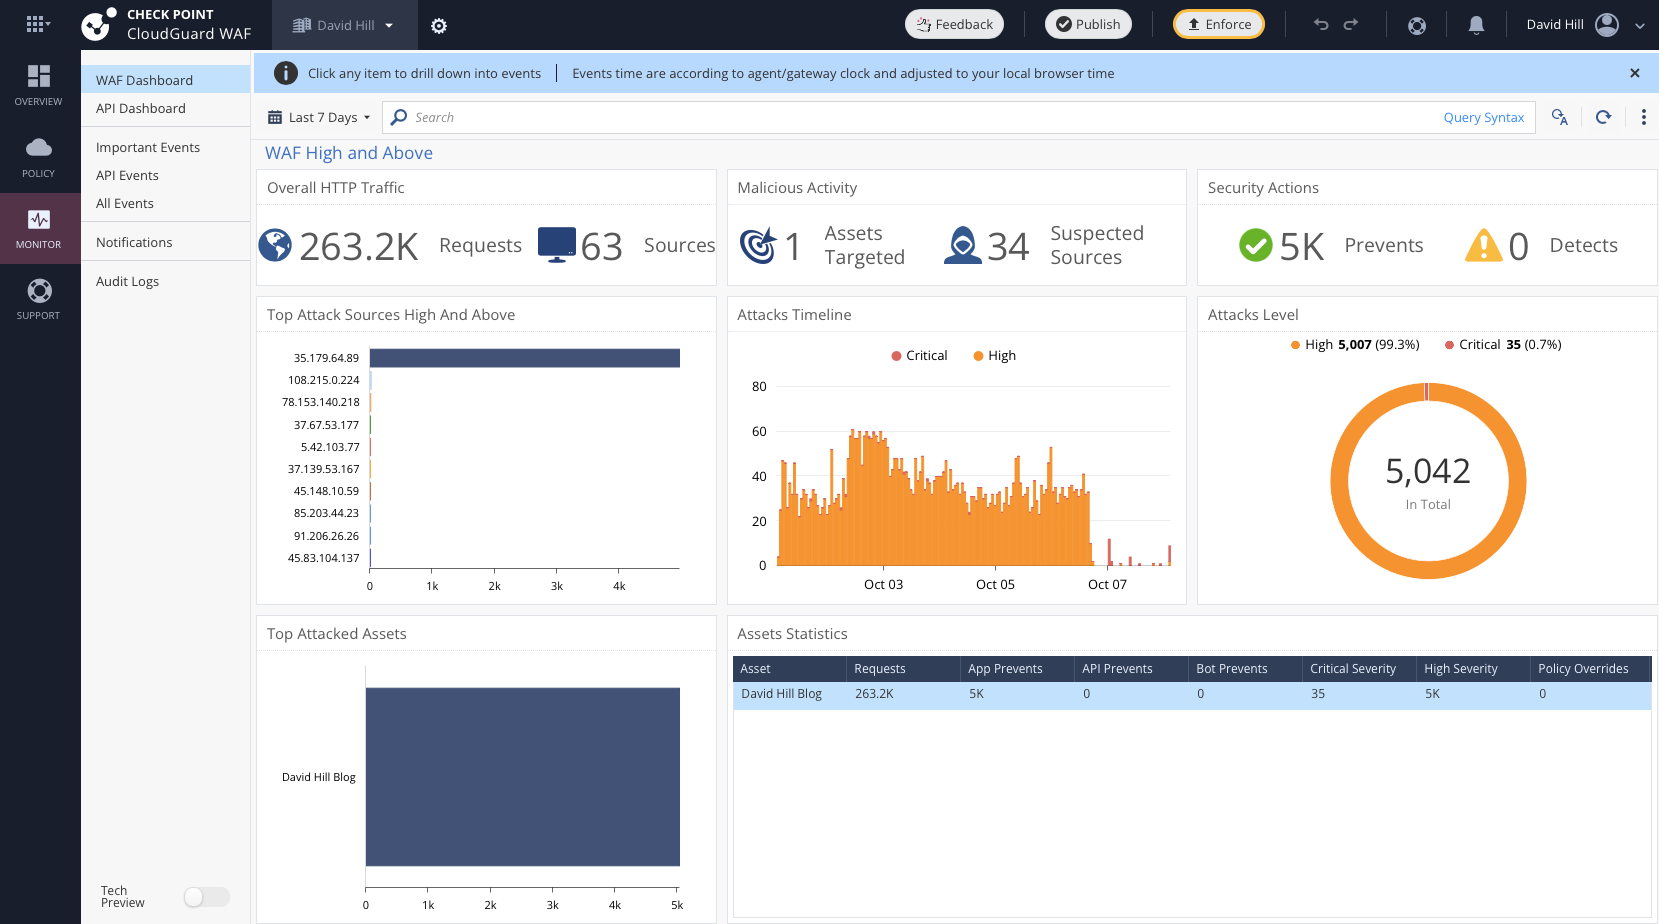The height and width of the screenshot is (924, 1659).
Task: Click the Assets Targeted target icon
Action: [758, 245]
